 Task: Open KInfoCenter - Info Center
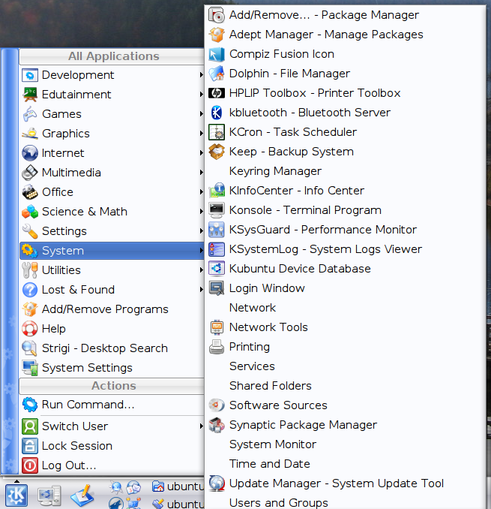click(345, 191)
